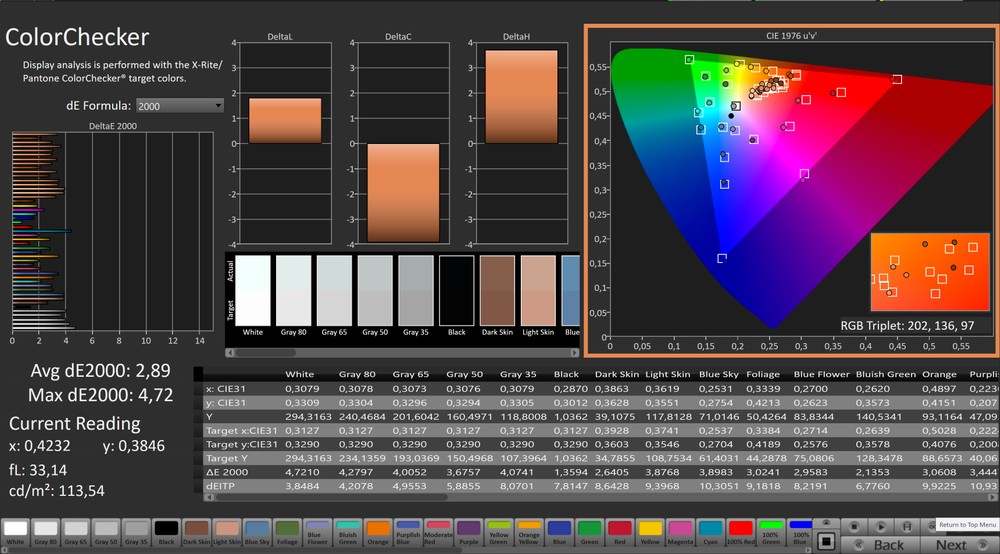Select the Foliage patch in bottom strip

pos(287,532)
